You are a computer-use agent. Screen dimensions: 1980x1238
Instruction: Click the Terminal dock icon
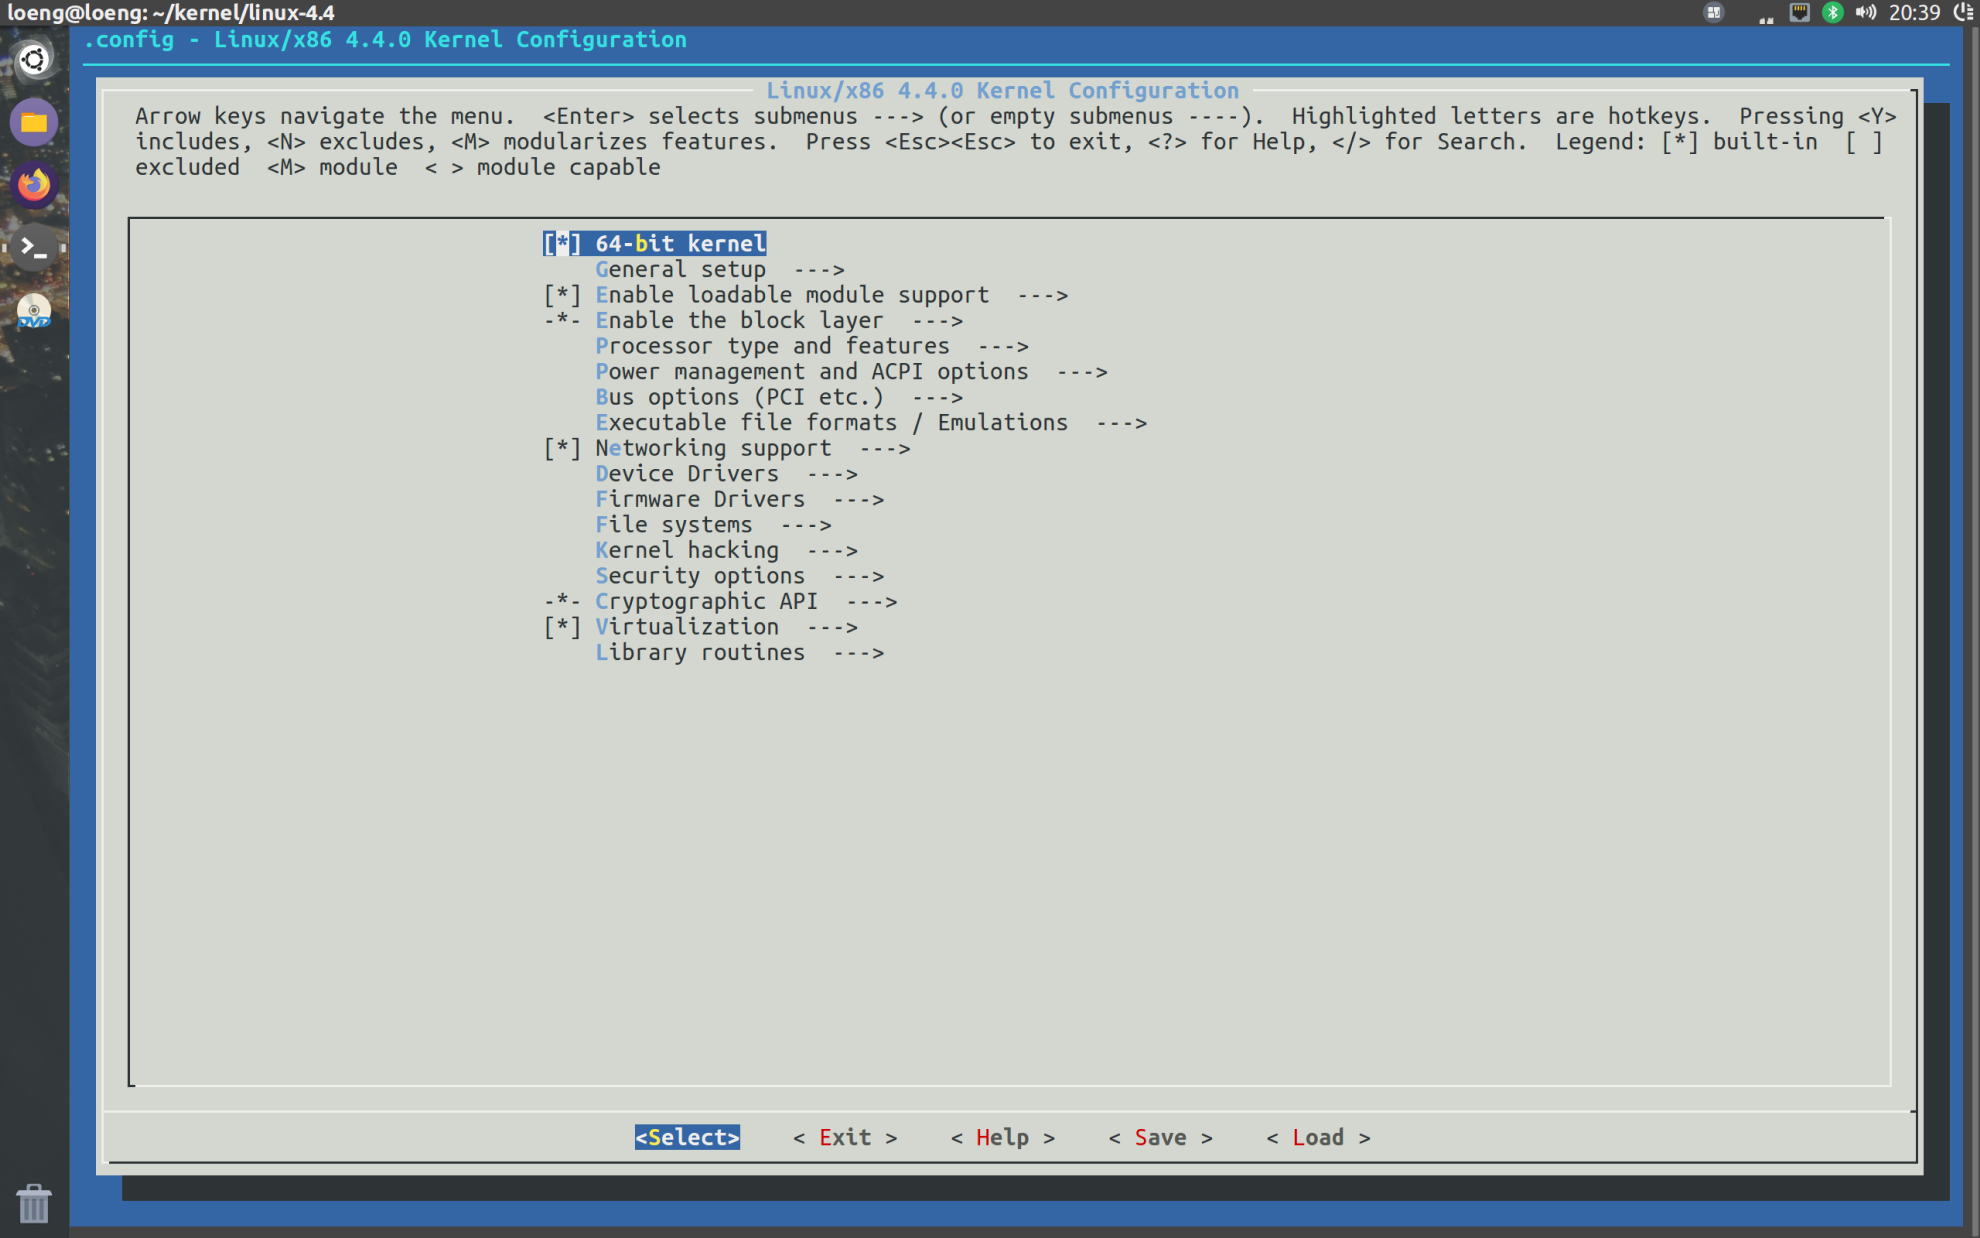pos(34,247)
